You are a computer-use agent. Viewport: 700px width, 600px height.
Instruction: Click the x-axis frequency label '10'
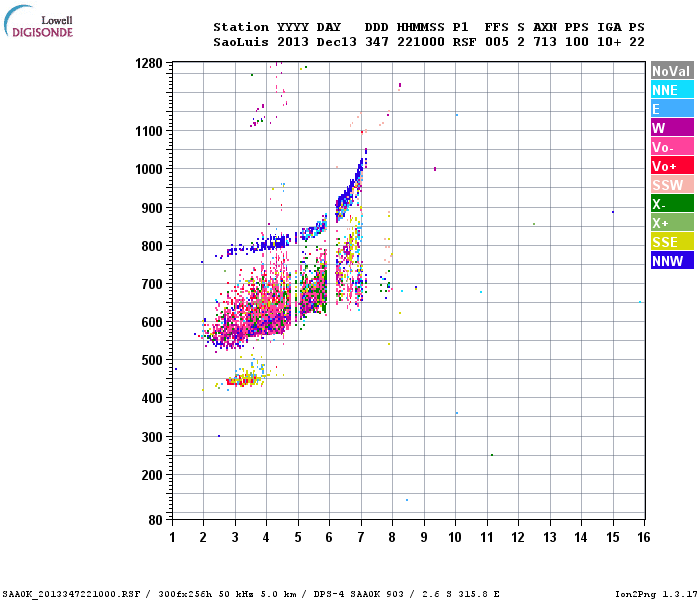[455, 537]
